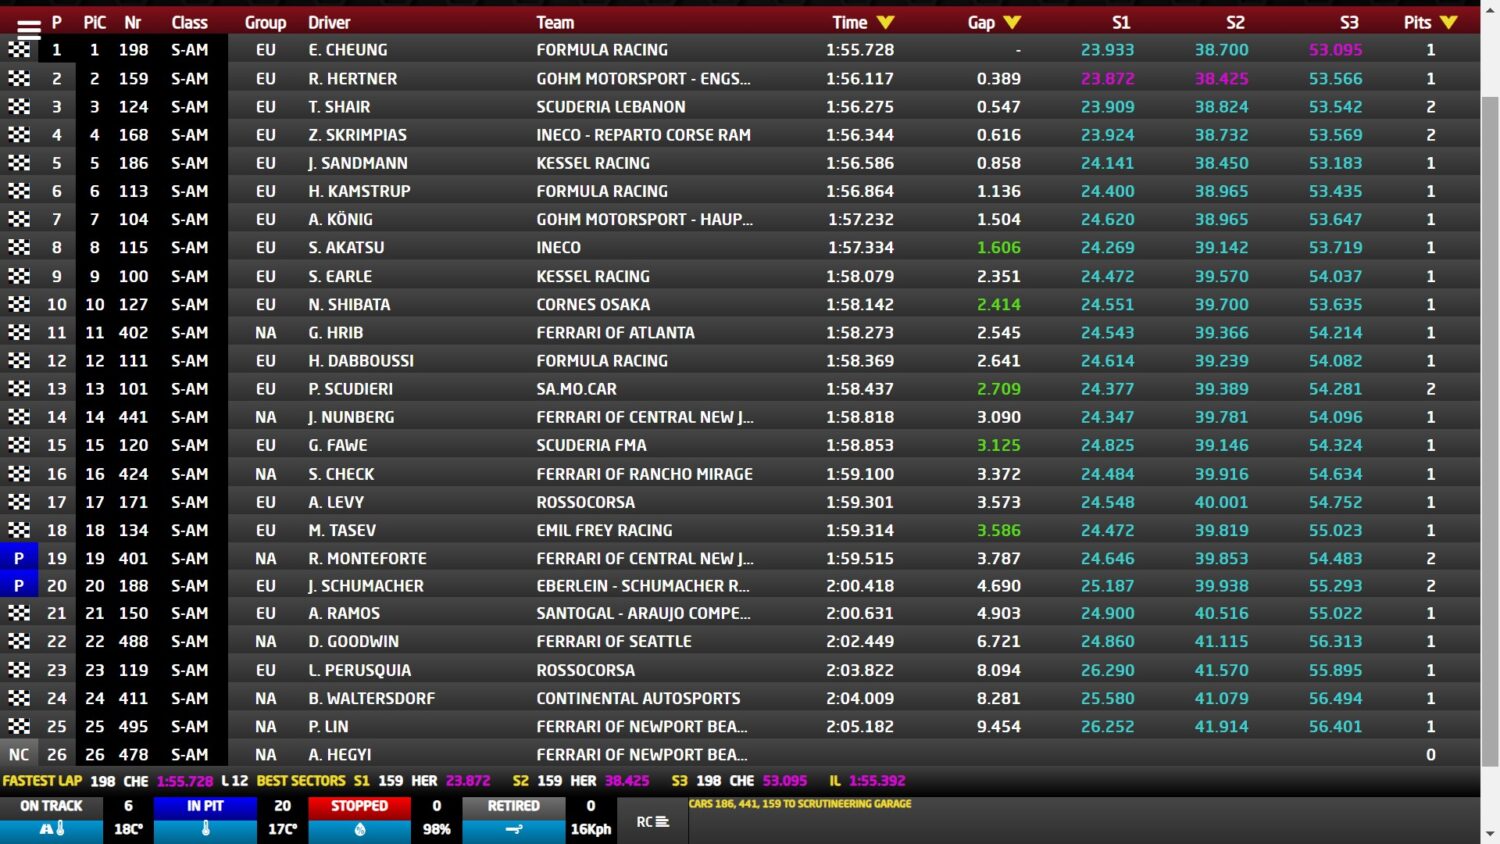
Task: Click the scrutineering garage message
Action: click(x=800, y=803)
